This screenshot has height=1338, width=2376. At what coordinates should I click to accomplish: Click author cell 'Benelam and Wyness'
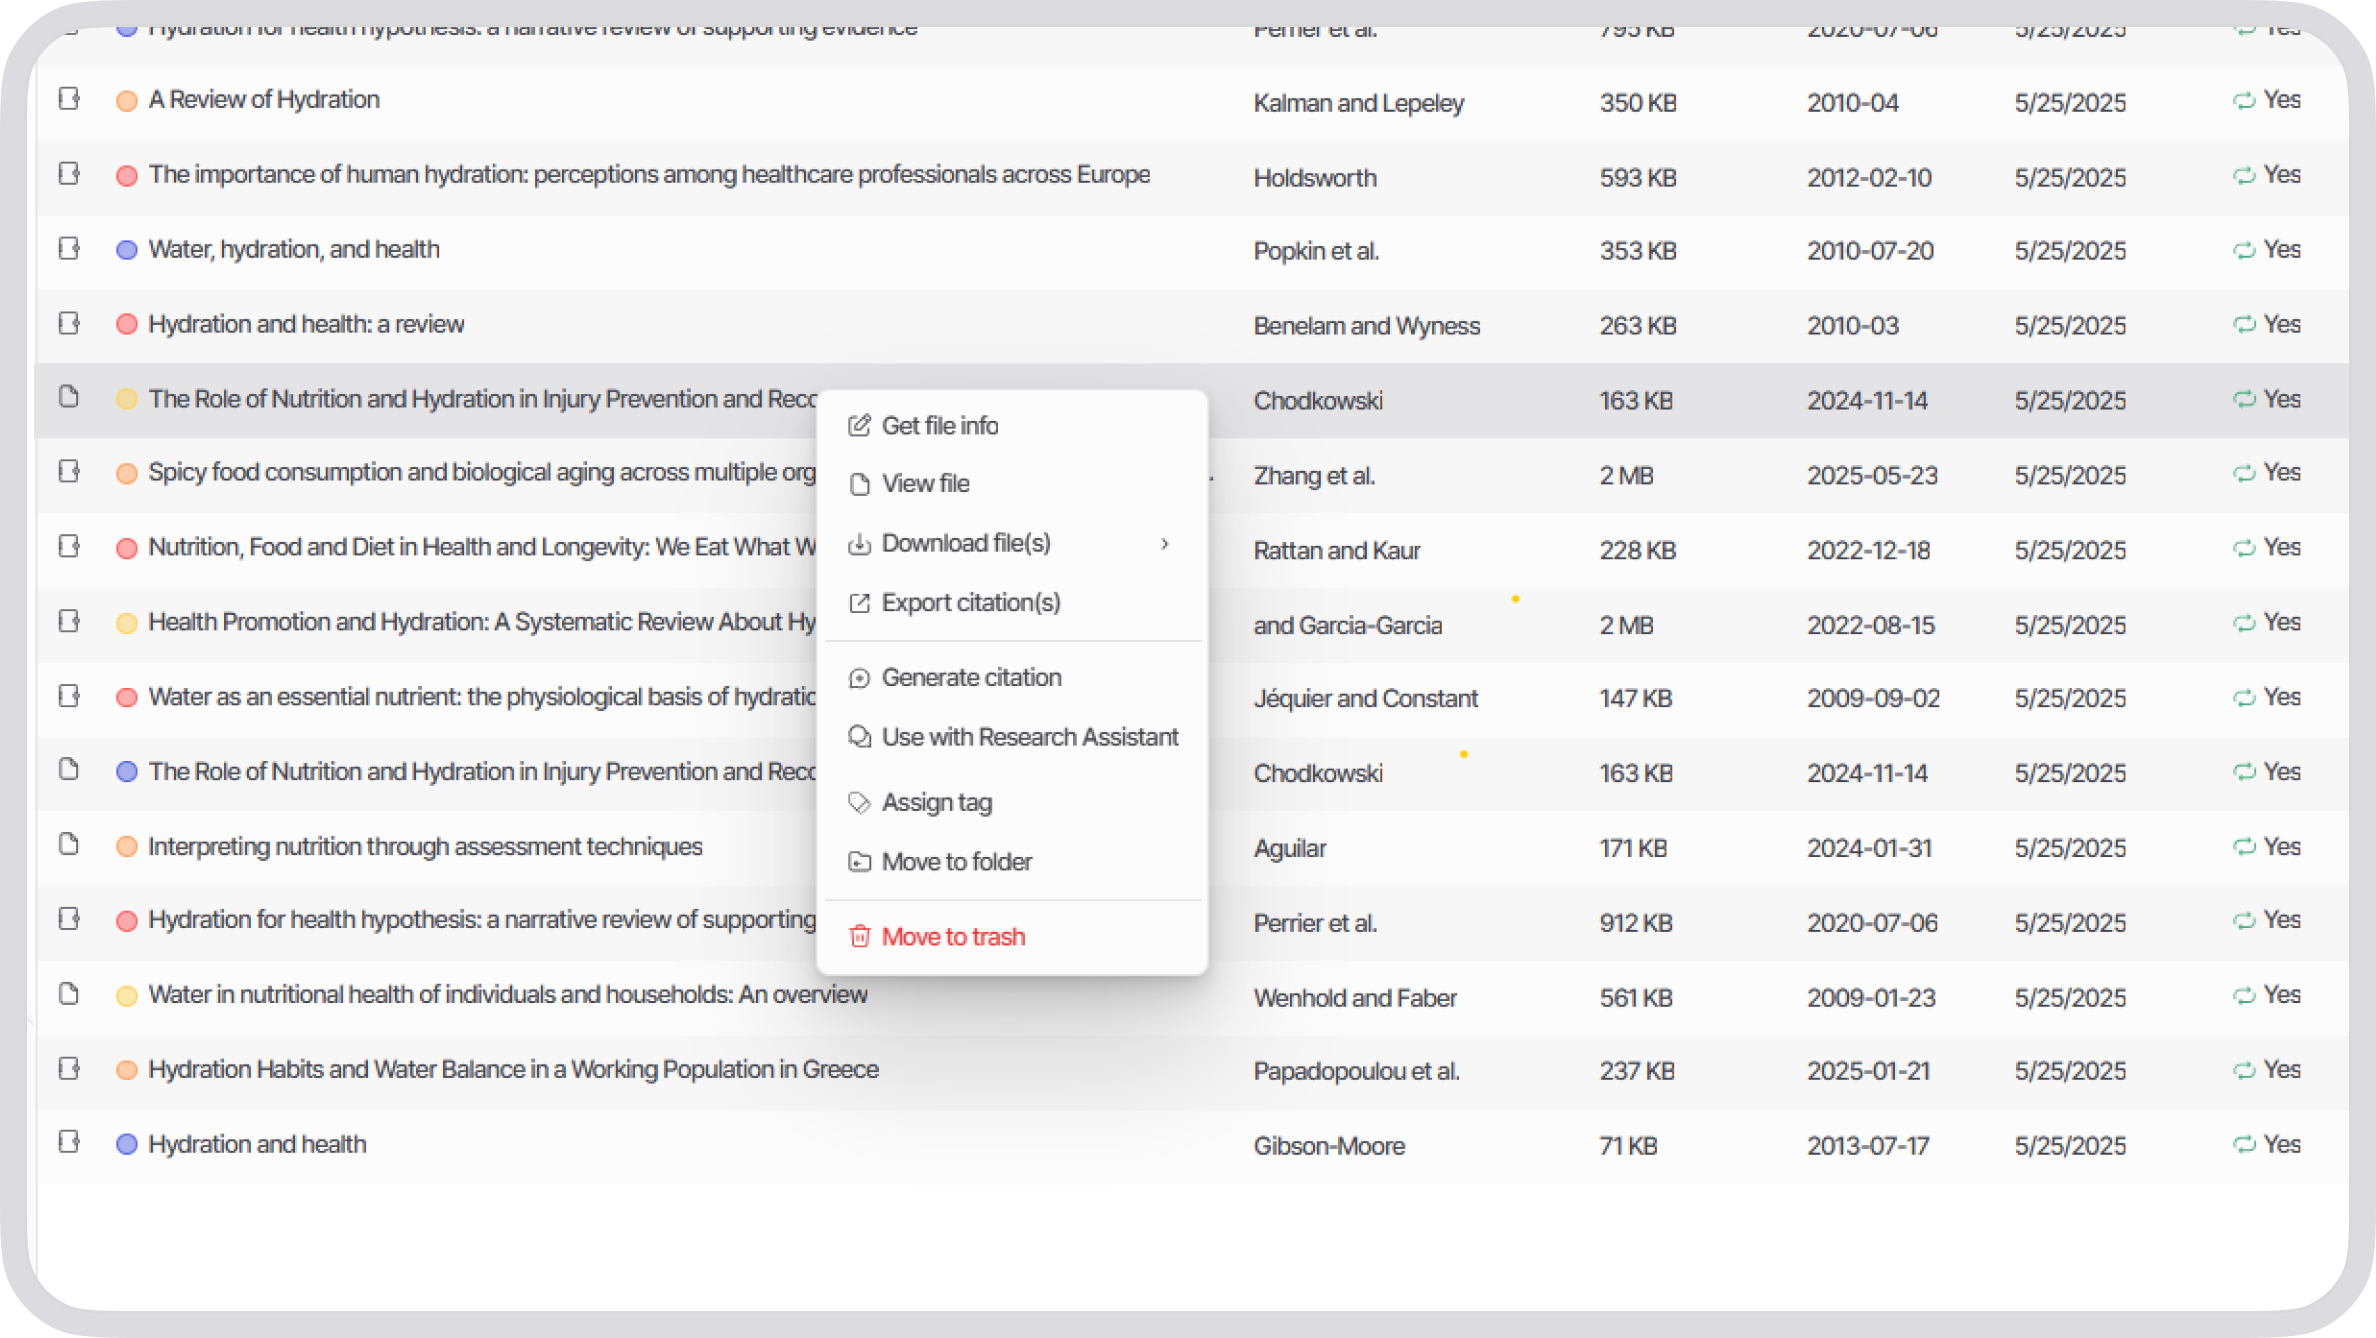(x=1367, y=326)
